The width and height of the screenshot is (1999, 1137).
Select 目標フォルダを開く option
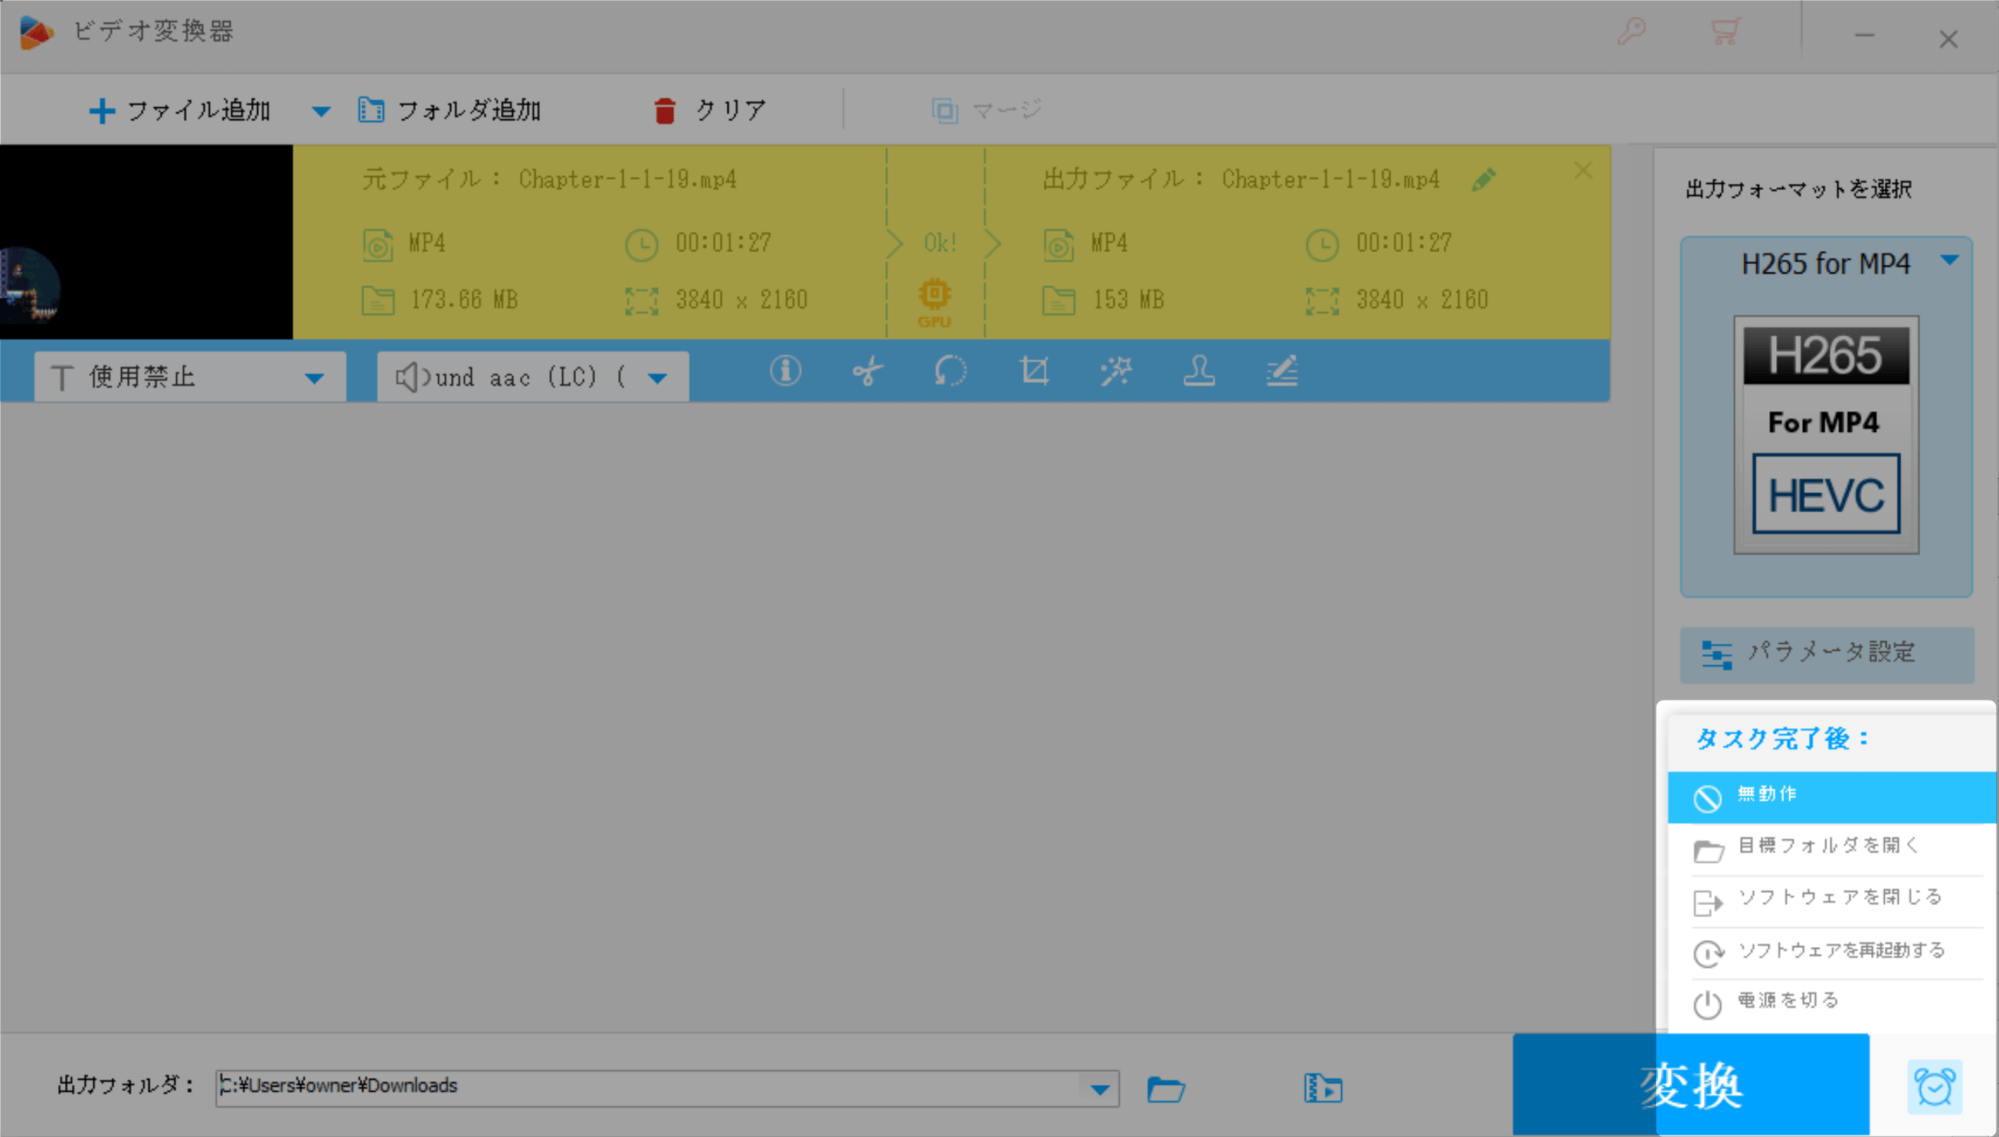coord(1831,848)
